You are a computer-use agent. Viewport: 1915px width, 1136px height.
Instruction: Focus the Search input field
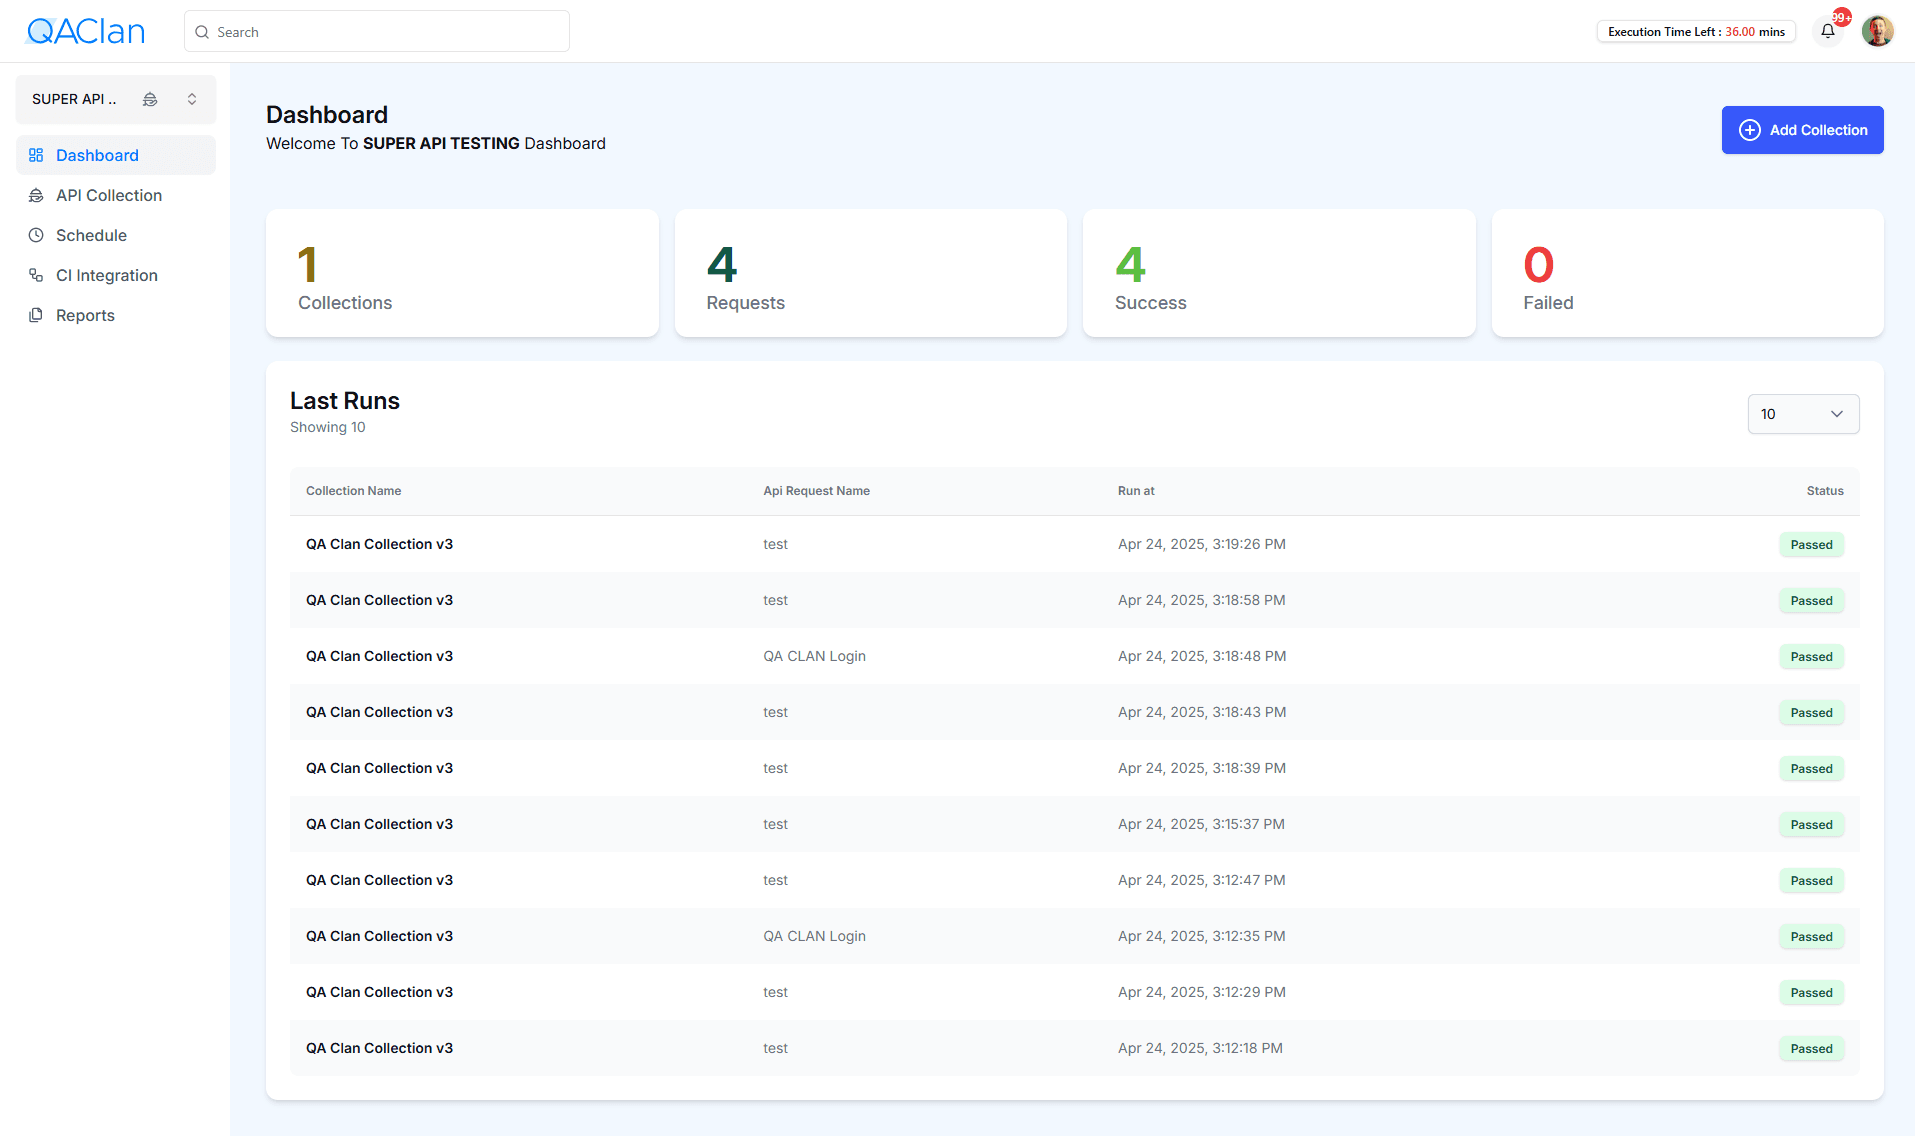(377, 31)
